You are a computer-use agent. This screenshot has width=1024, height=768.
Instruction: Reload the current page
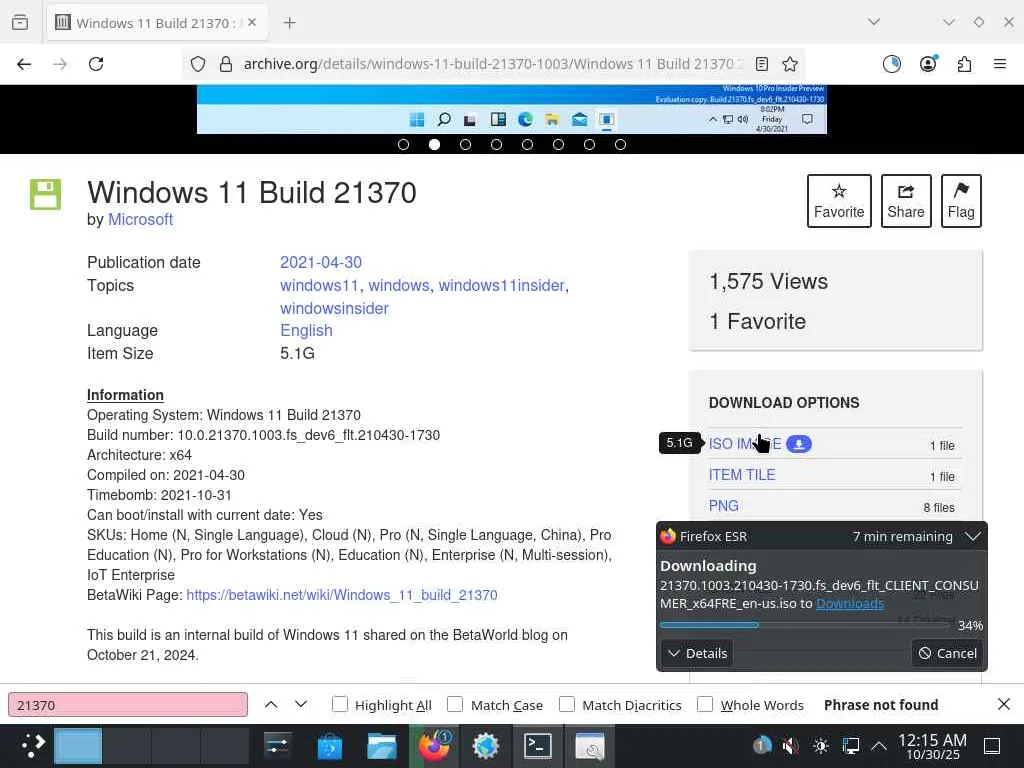(96, 64)
